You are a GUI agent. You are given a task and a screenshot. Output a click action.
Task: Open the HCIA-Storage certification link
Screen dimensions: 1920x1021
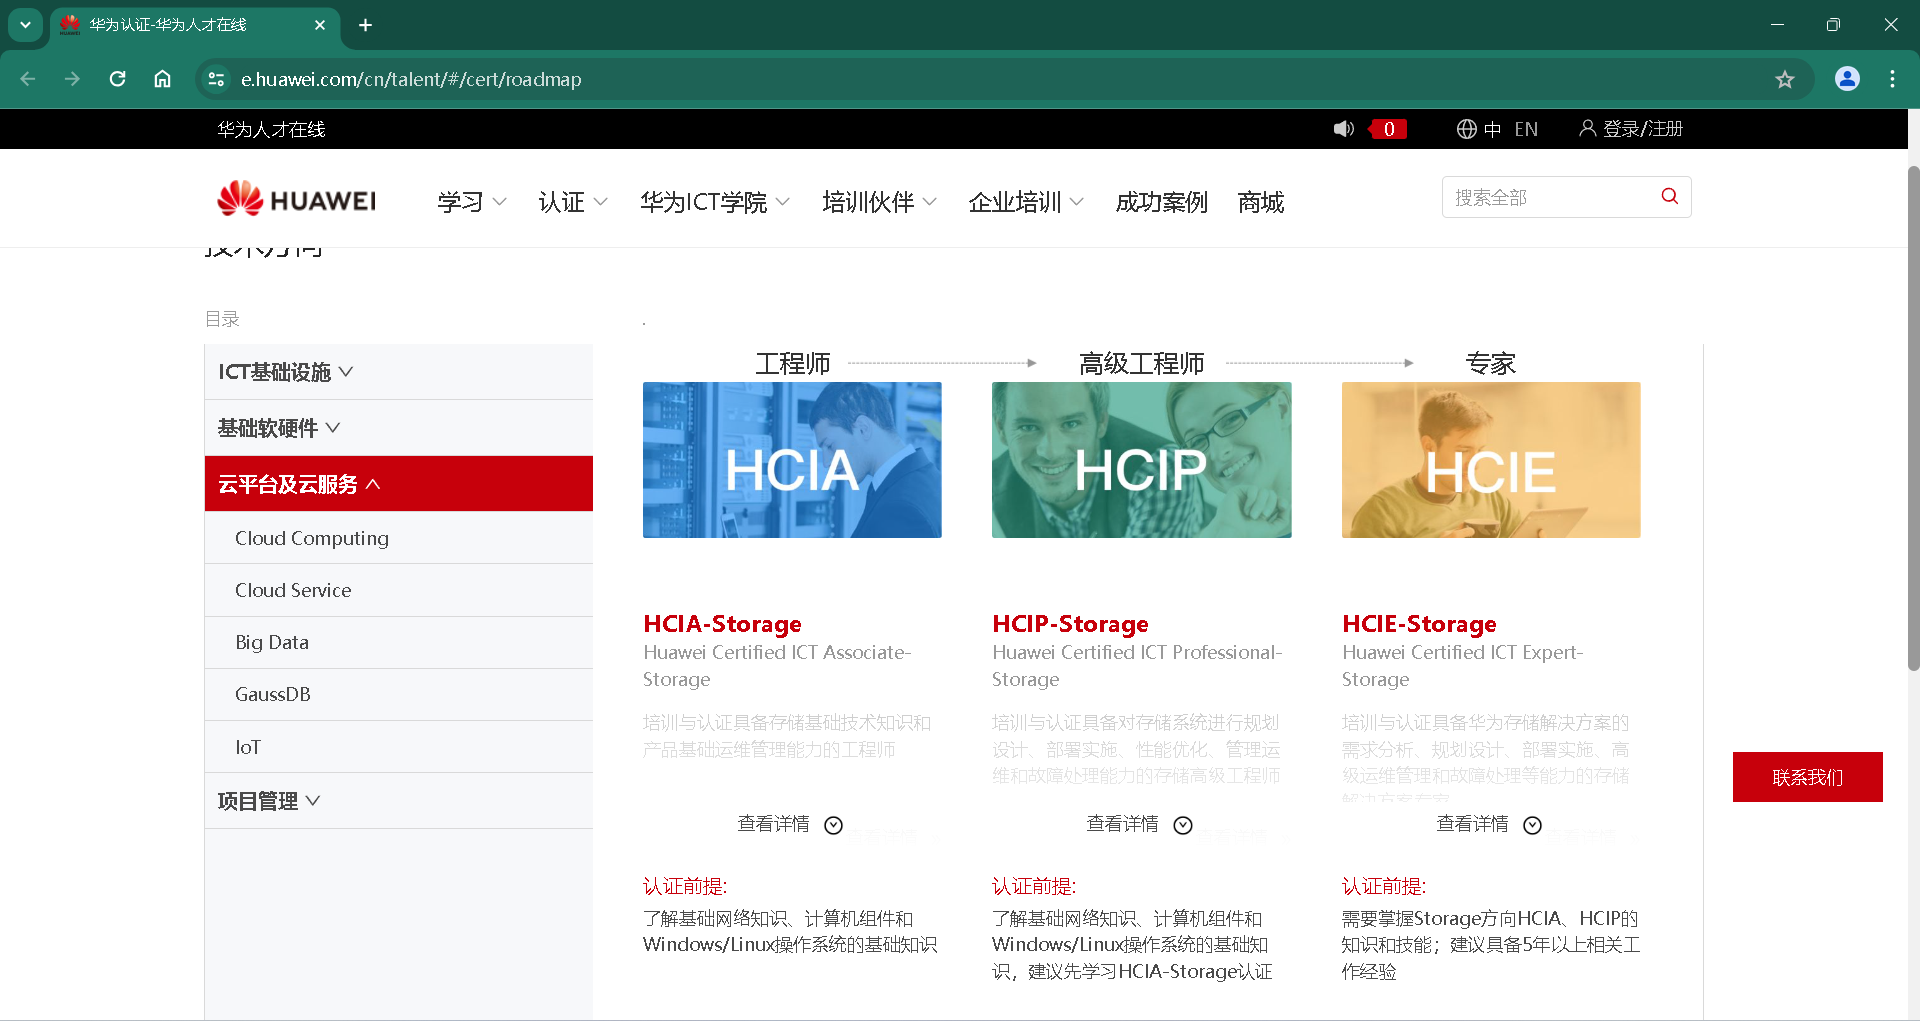coord(722,624)
